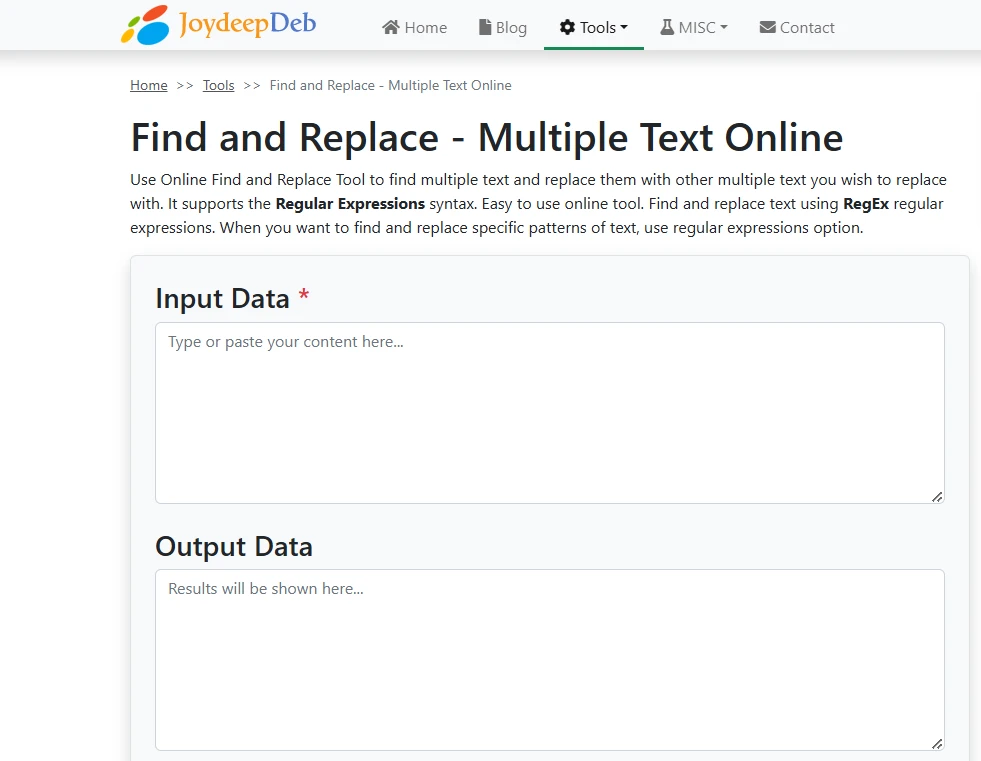Follow the Tools breadcrumb link
Viewport: 981px width, 761px height.
(x=218, y=85)
